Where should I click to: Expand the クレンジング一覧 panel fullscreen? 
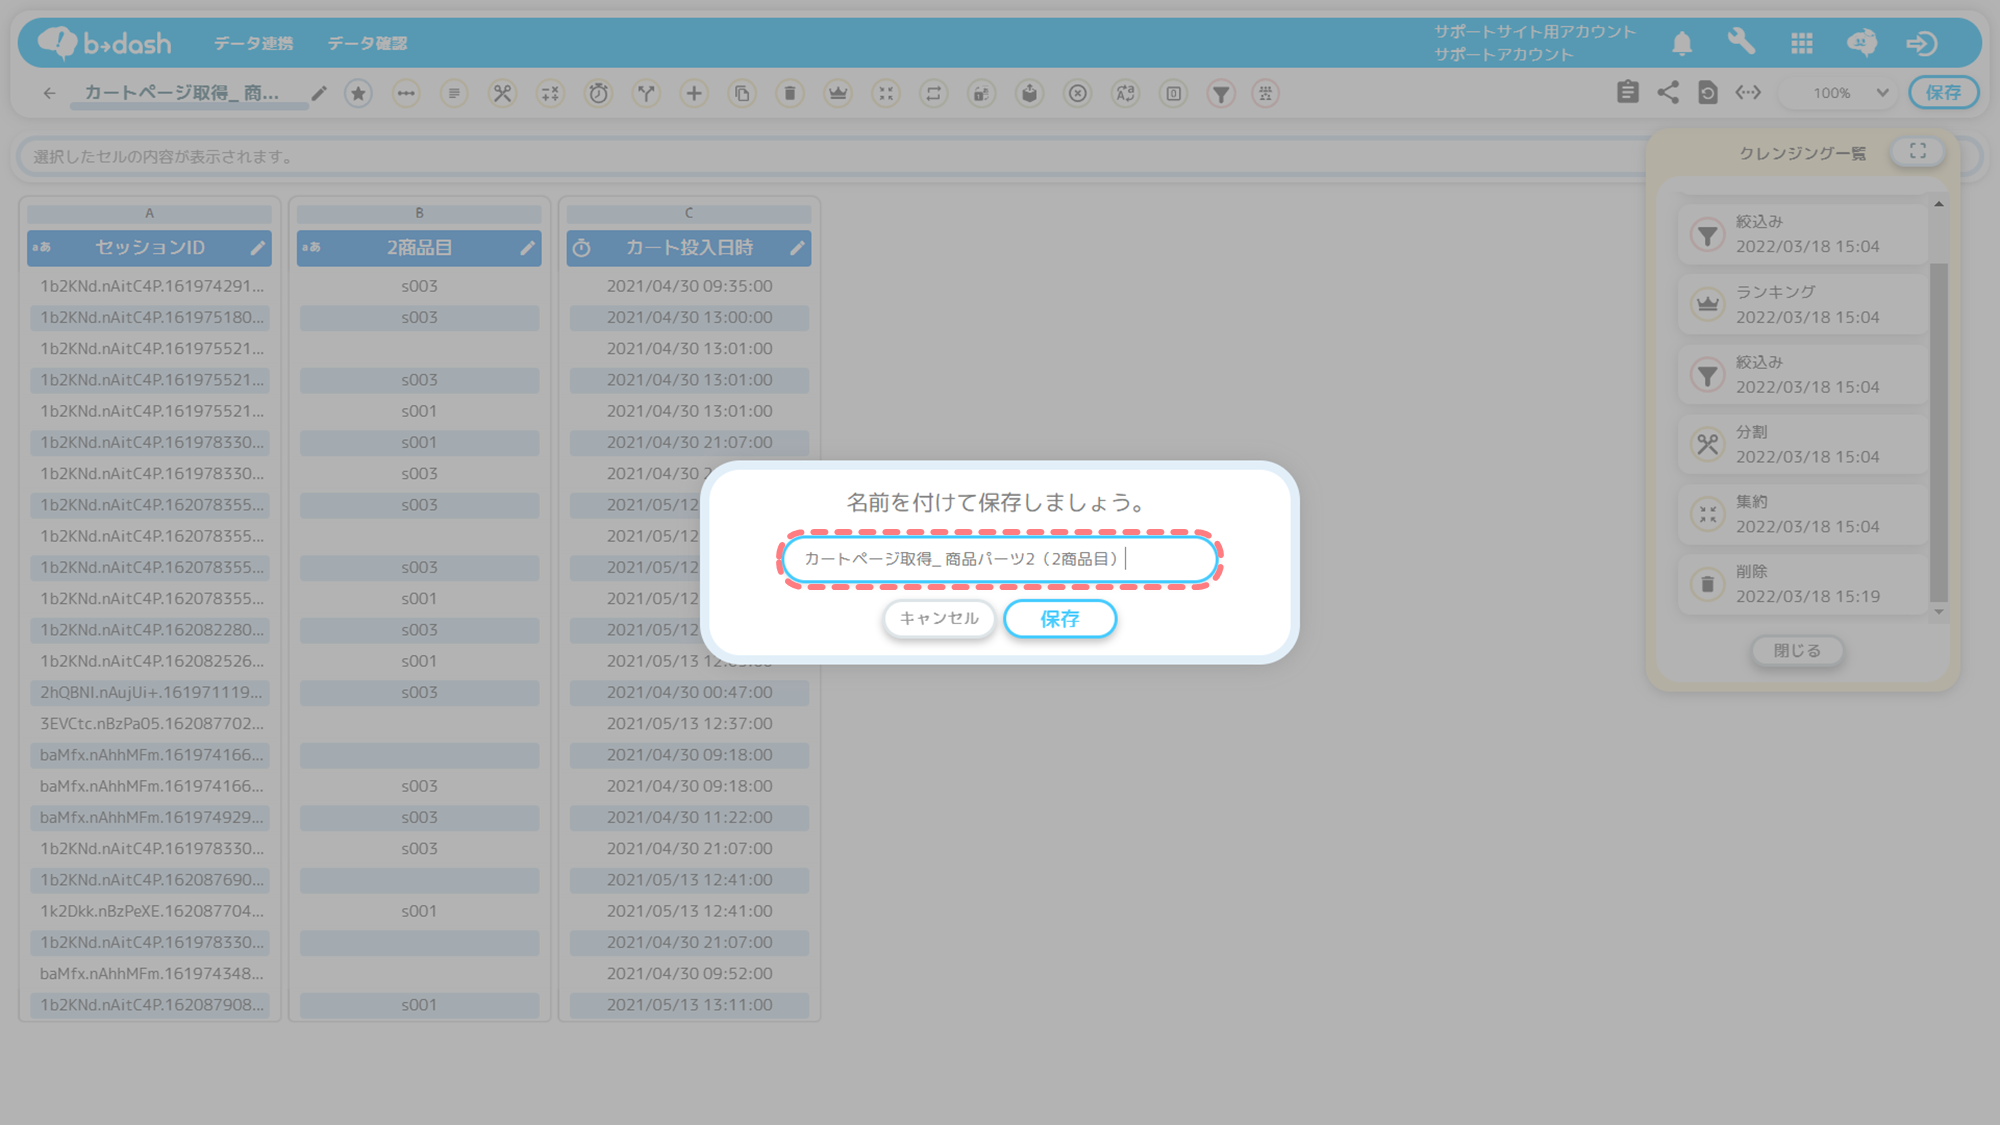[x=1917, y=151]
